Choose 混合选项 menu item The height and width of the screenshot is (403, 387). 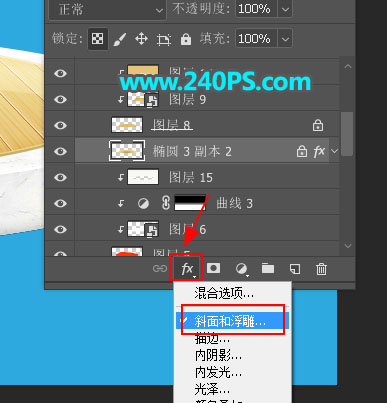coord(232,293)
